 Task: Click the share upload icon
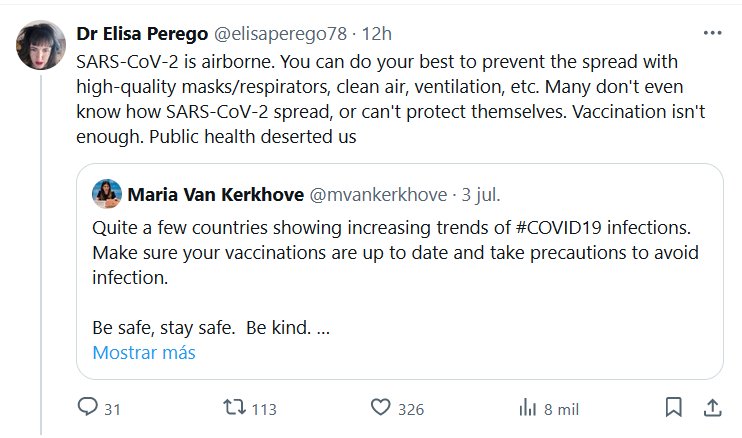pyautogui.click(x=712, y=408)
